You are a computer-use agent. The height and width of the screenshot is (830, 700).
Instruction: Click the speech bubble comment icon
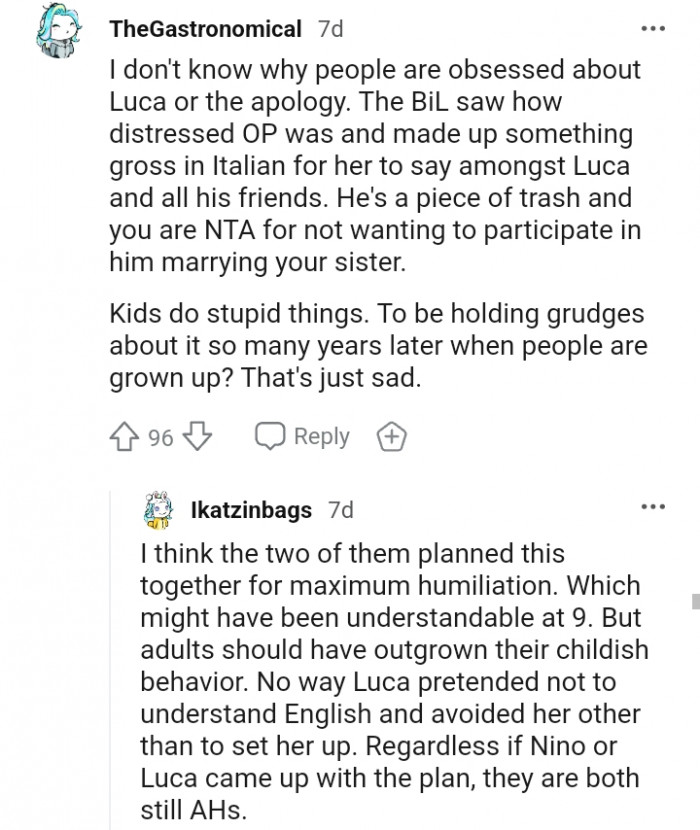270,437
